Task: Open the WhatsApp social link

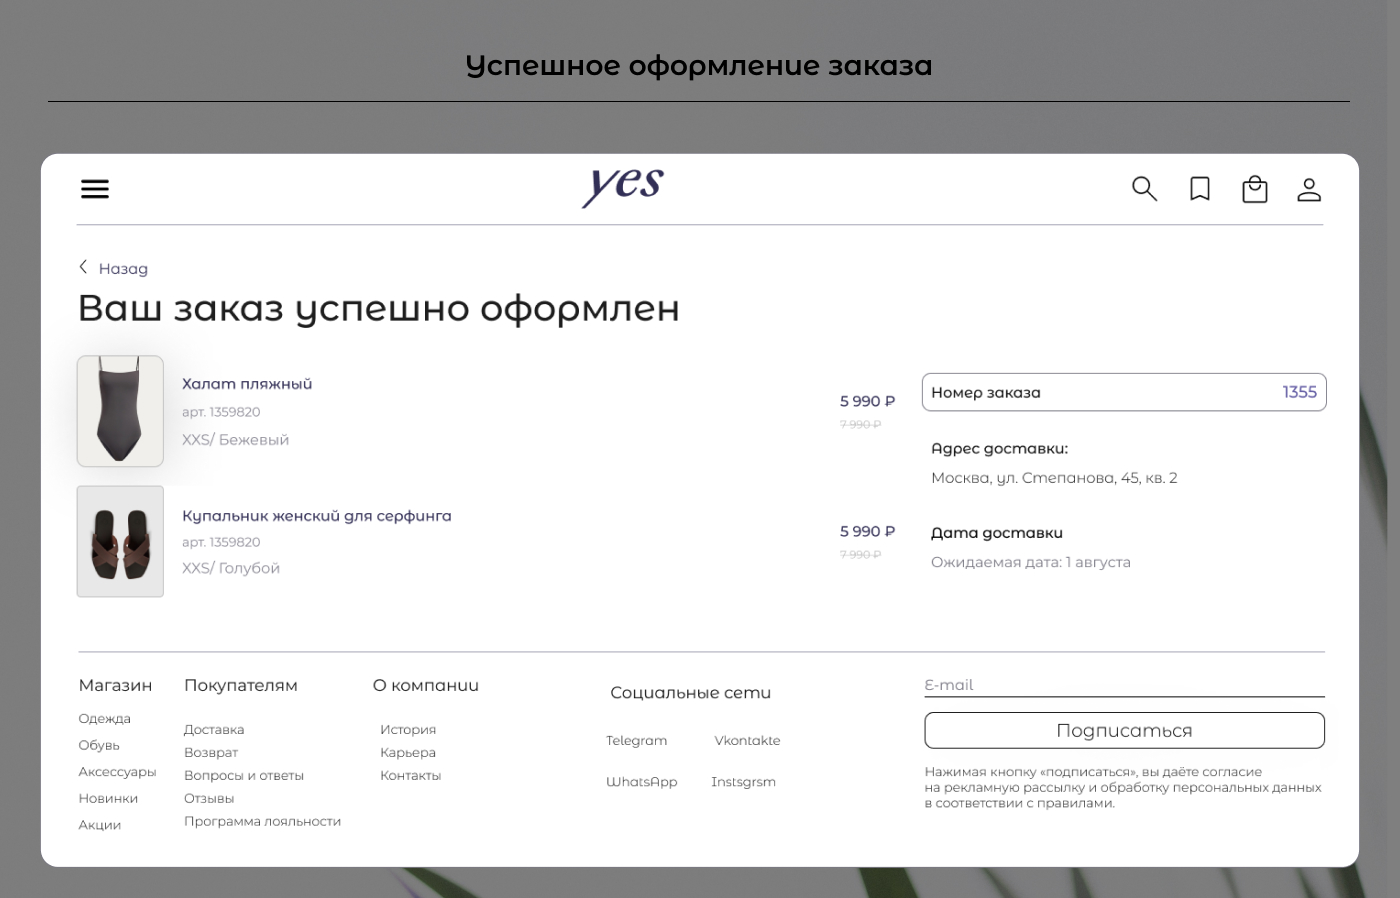Action: tap(641, 781)
